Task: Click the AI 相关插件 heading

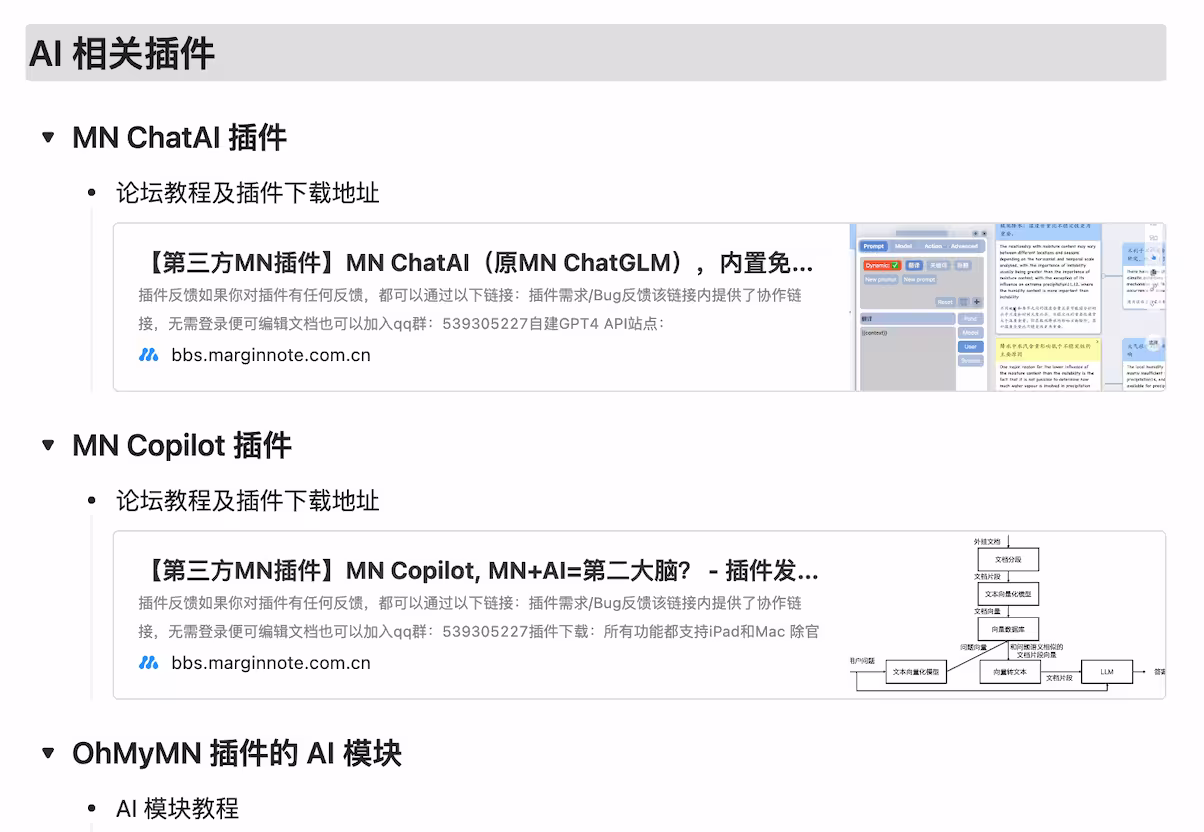Action: pyautogui.click(x=121, y=53)
